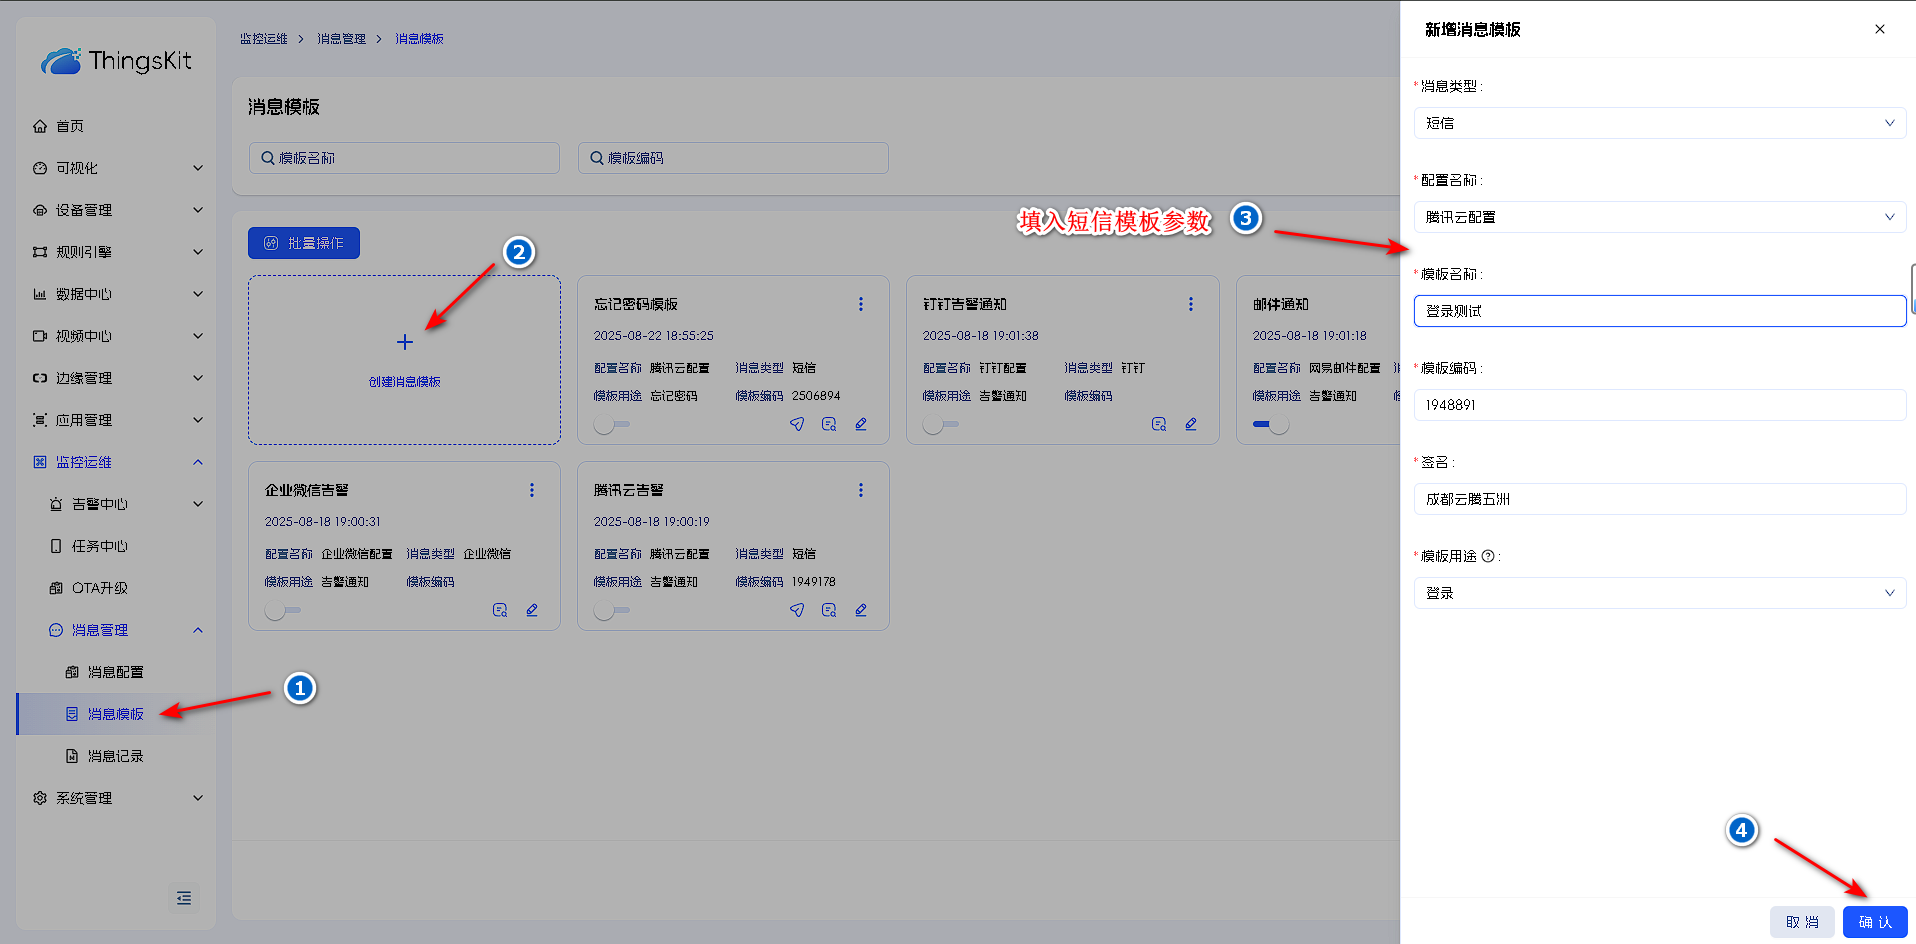Click the 确认 button
Image resolution: width=1916 pixels, height=944 pixels.
(x=1874, y=922)
